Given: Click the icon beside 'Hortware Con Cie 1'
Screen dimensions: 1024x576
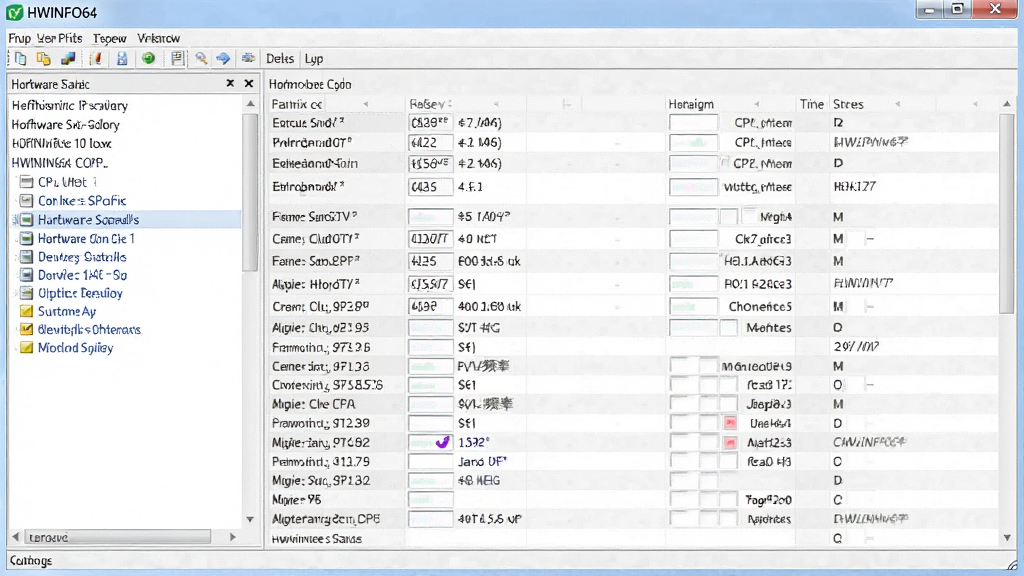Looking at the screenshot, I should pos(26,238).
